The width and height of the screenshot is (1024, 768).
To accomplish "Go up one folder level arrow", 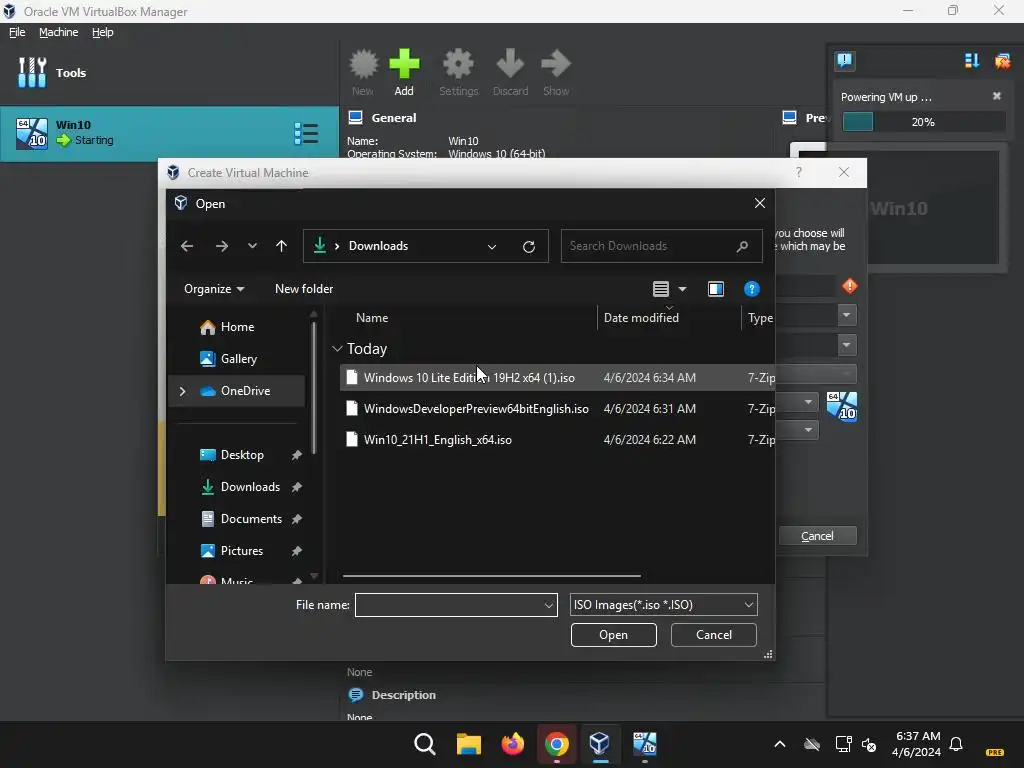I will (281, 246).
